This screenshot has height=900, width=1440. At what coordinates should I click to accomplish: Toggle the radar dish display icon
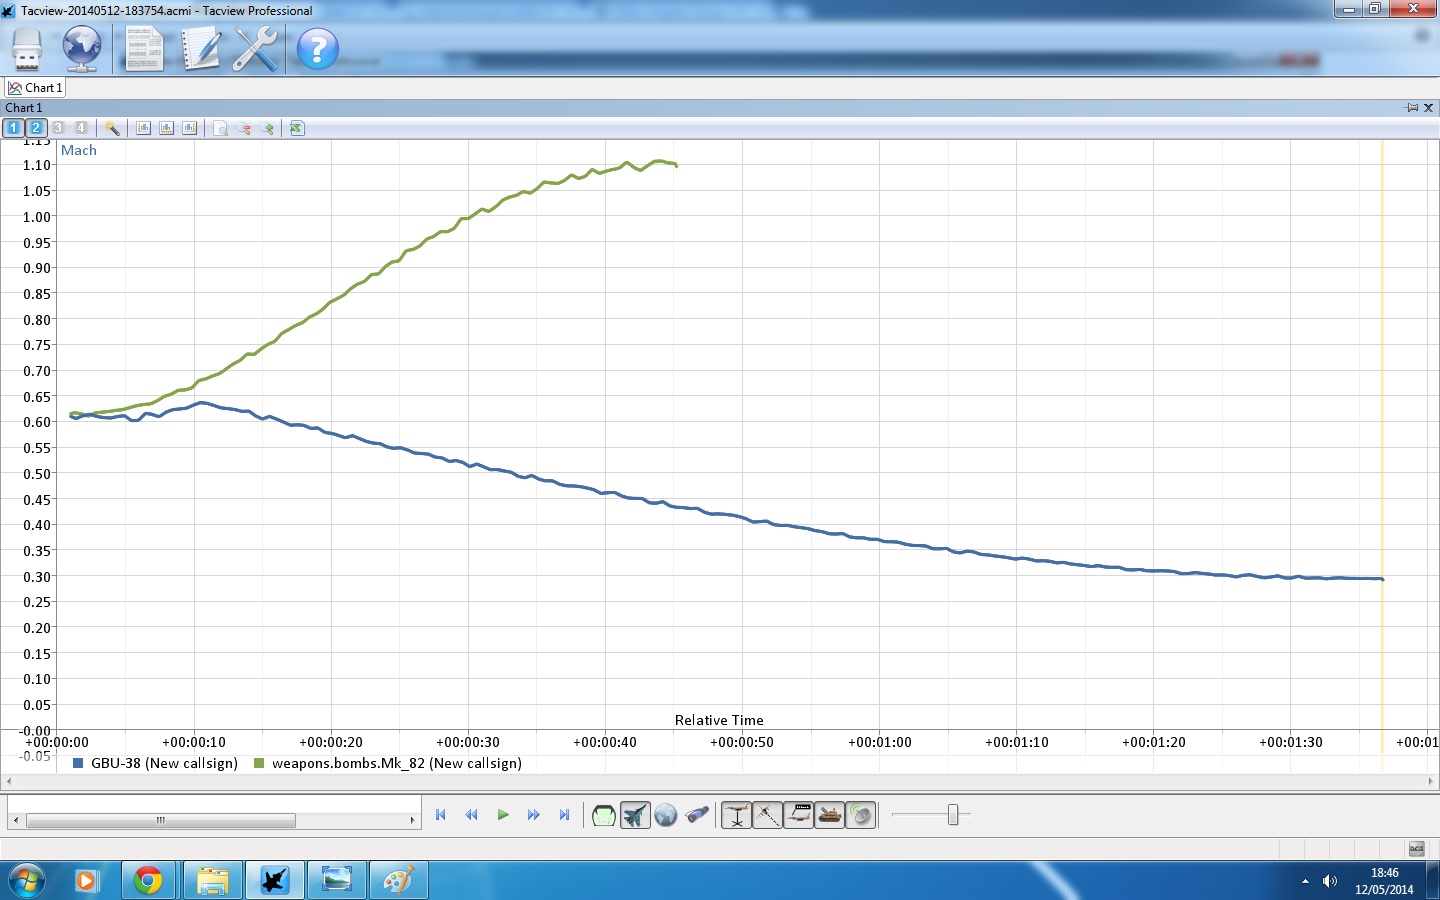861,816
